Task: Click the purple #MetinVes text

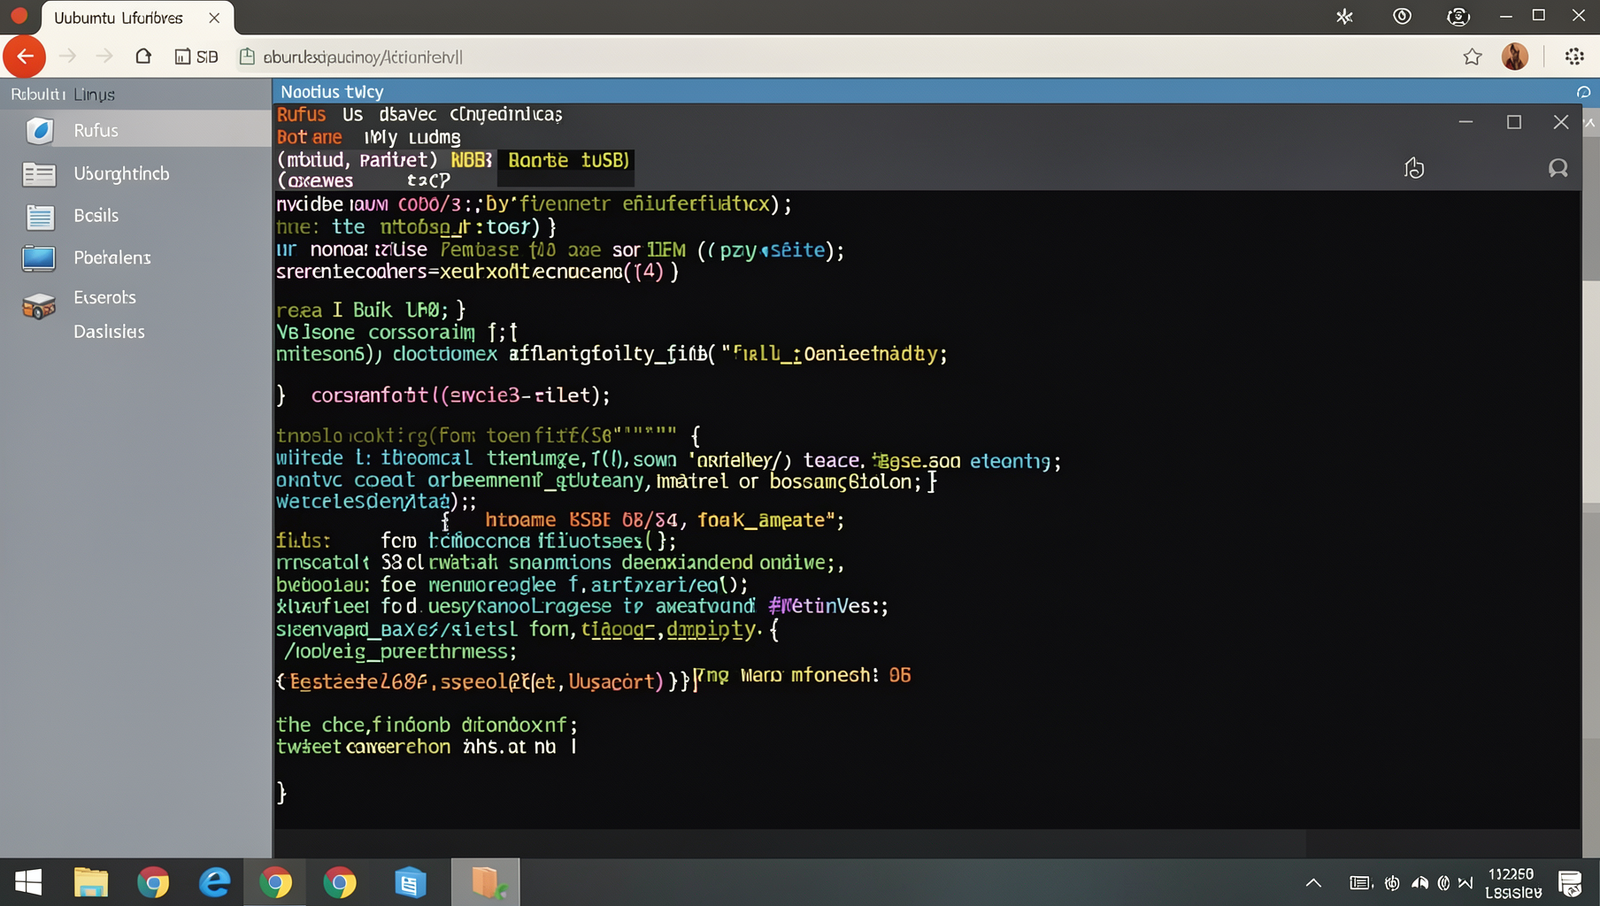Action: click(x=826, y=606)
